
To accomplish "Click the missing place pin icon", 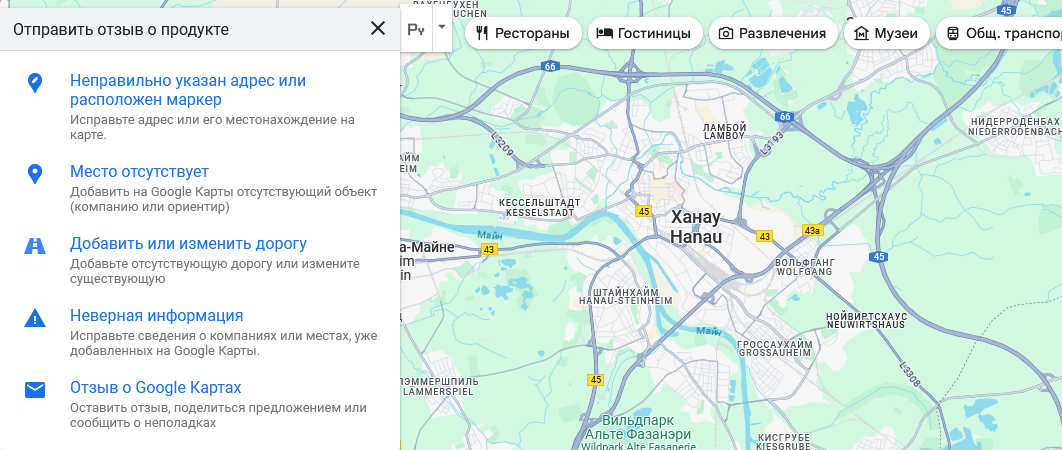I will [35, 175].
